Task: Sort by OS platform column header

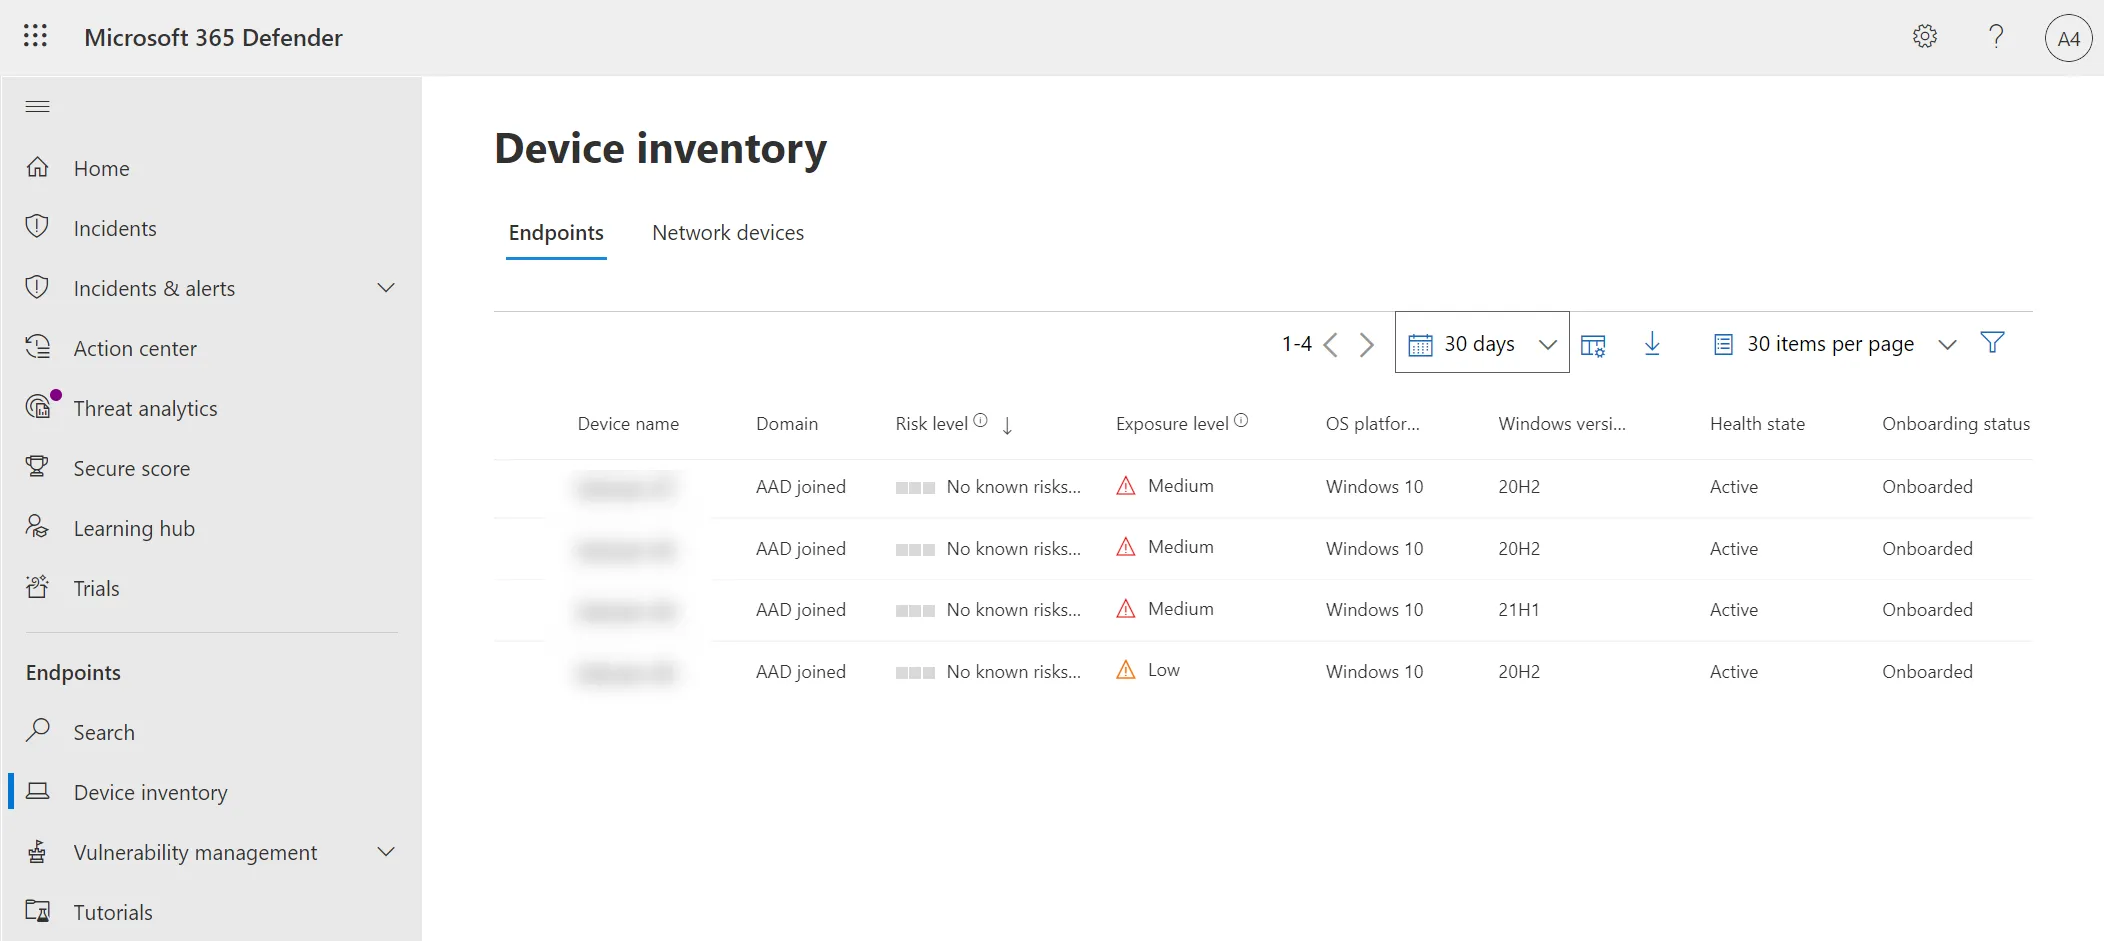Action: (1373, 424)
